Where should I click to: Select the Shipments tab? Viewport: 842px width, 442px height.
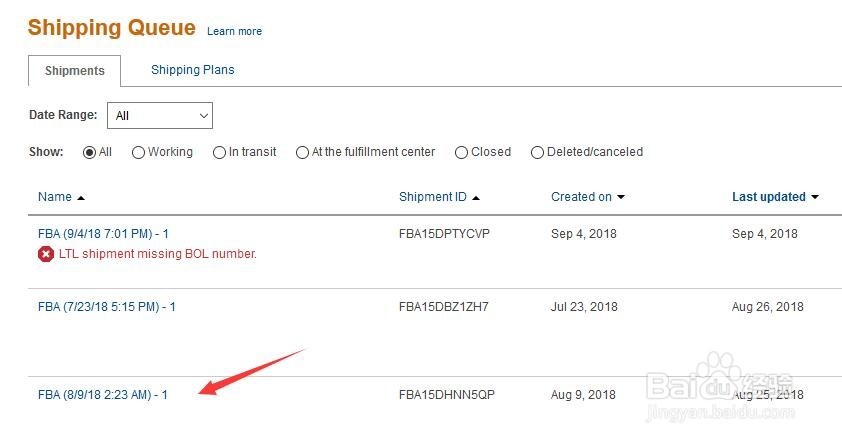click(75, 71)
